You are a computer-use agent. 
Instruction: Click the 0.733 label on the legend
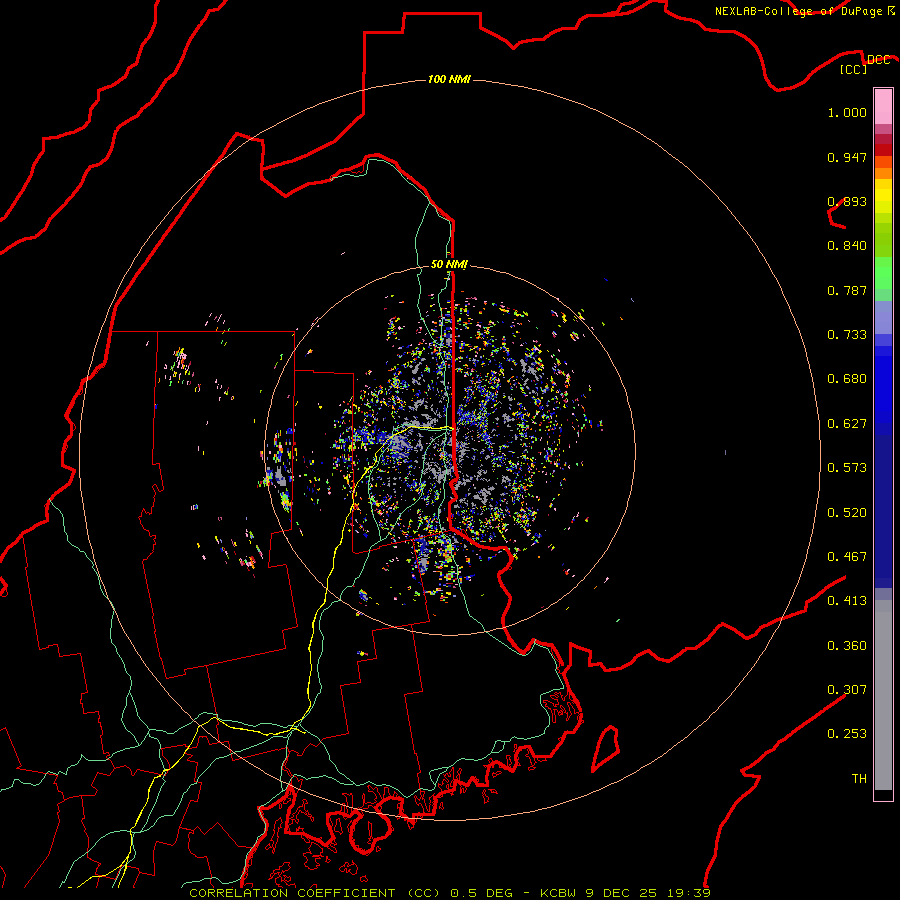coord(847,335)
